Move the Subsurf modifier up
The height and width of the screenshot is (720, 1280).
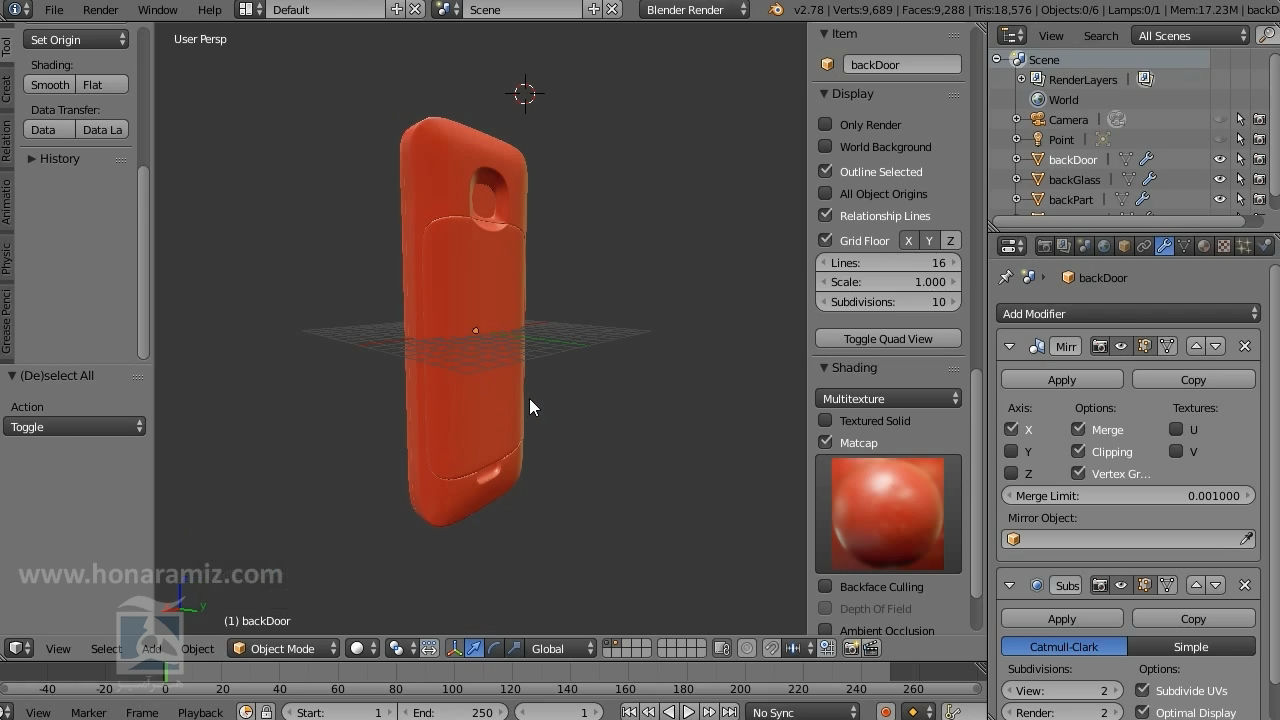click(x=1196, y=585)
